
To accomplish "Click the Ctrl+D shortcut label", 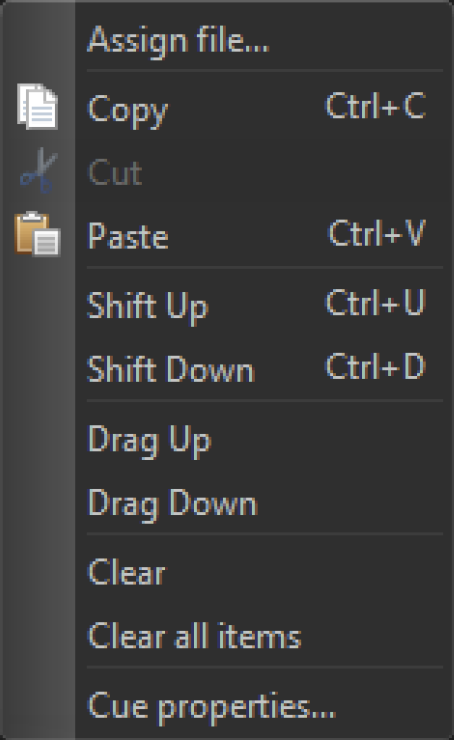I will click(376, 366).
